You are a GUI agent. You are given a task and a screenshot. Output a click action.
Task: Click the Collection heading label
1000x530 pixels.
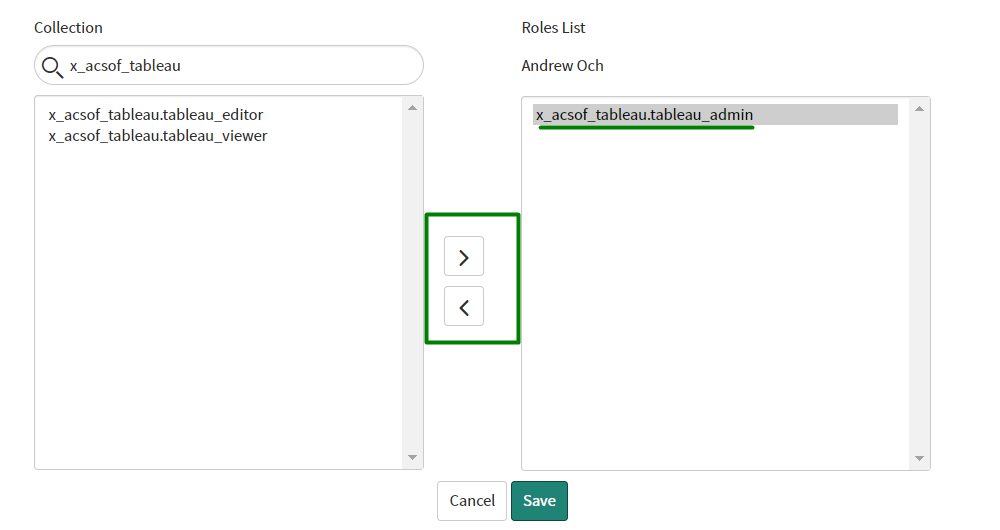click(x=68, y=28)
